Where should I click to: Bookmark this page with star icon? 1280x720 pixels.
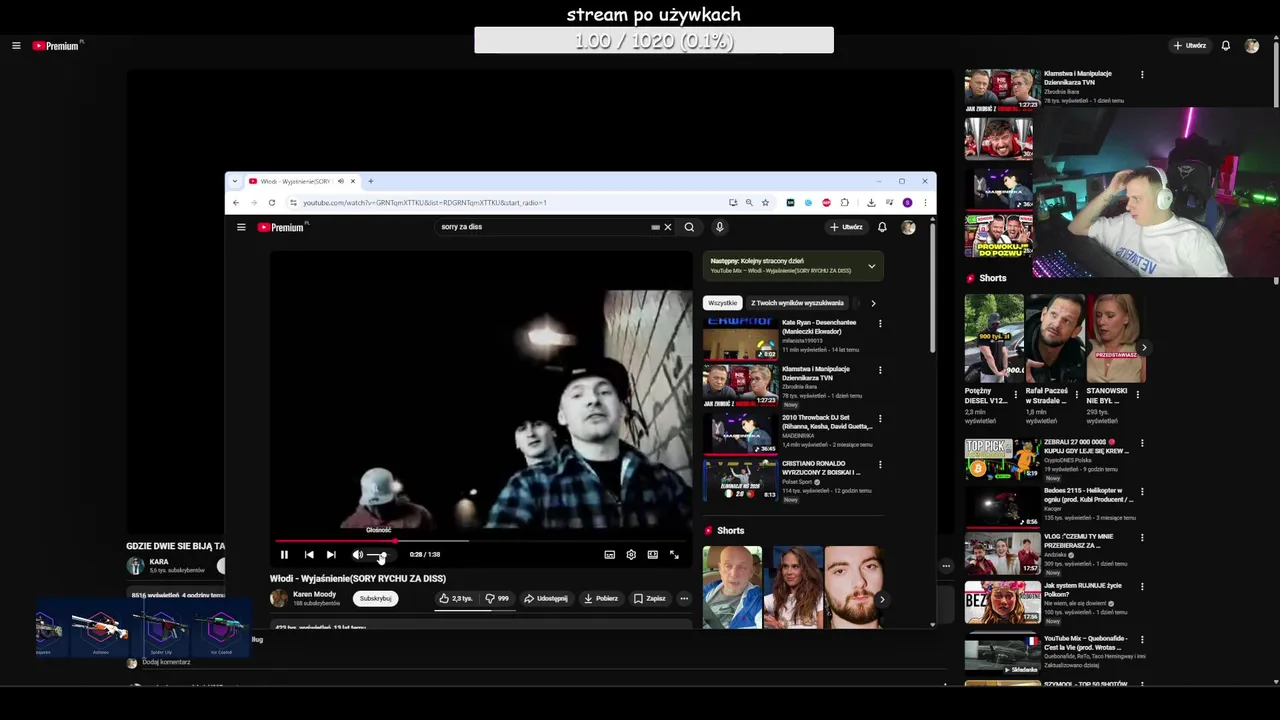click(x=765, y=202)
